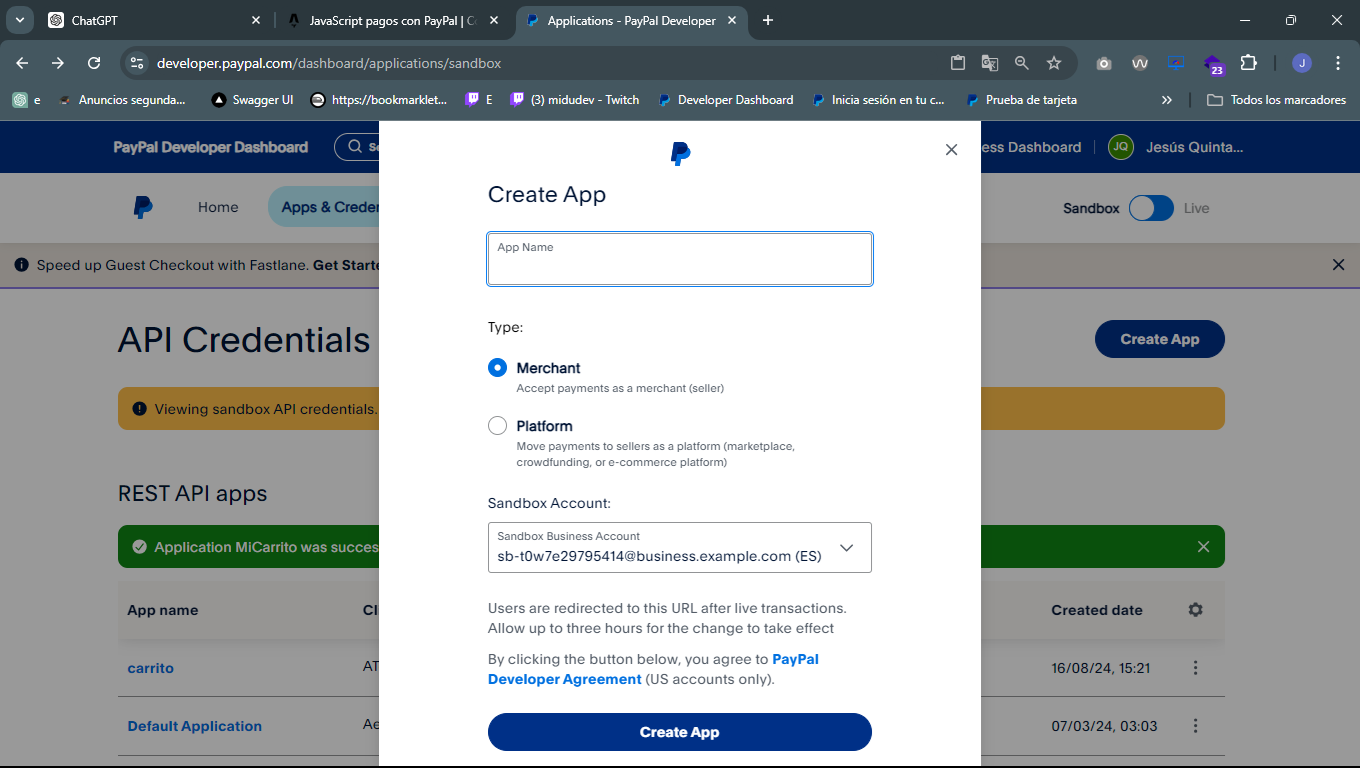Click the dashboard search box
The height and width of the screenshot is (768, 1360).
(357, 147)
